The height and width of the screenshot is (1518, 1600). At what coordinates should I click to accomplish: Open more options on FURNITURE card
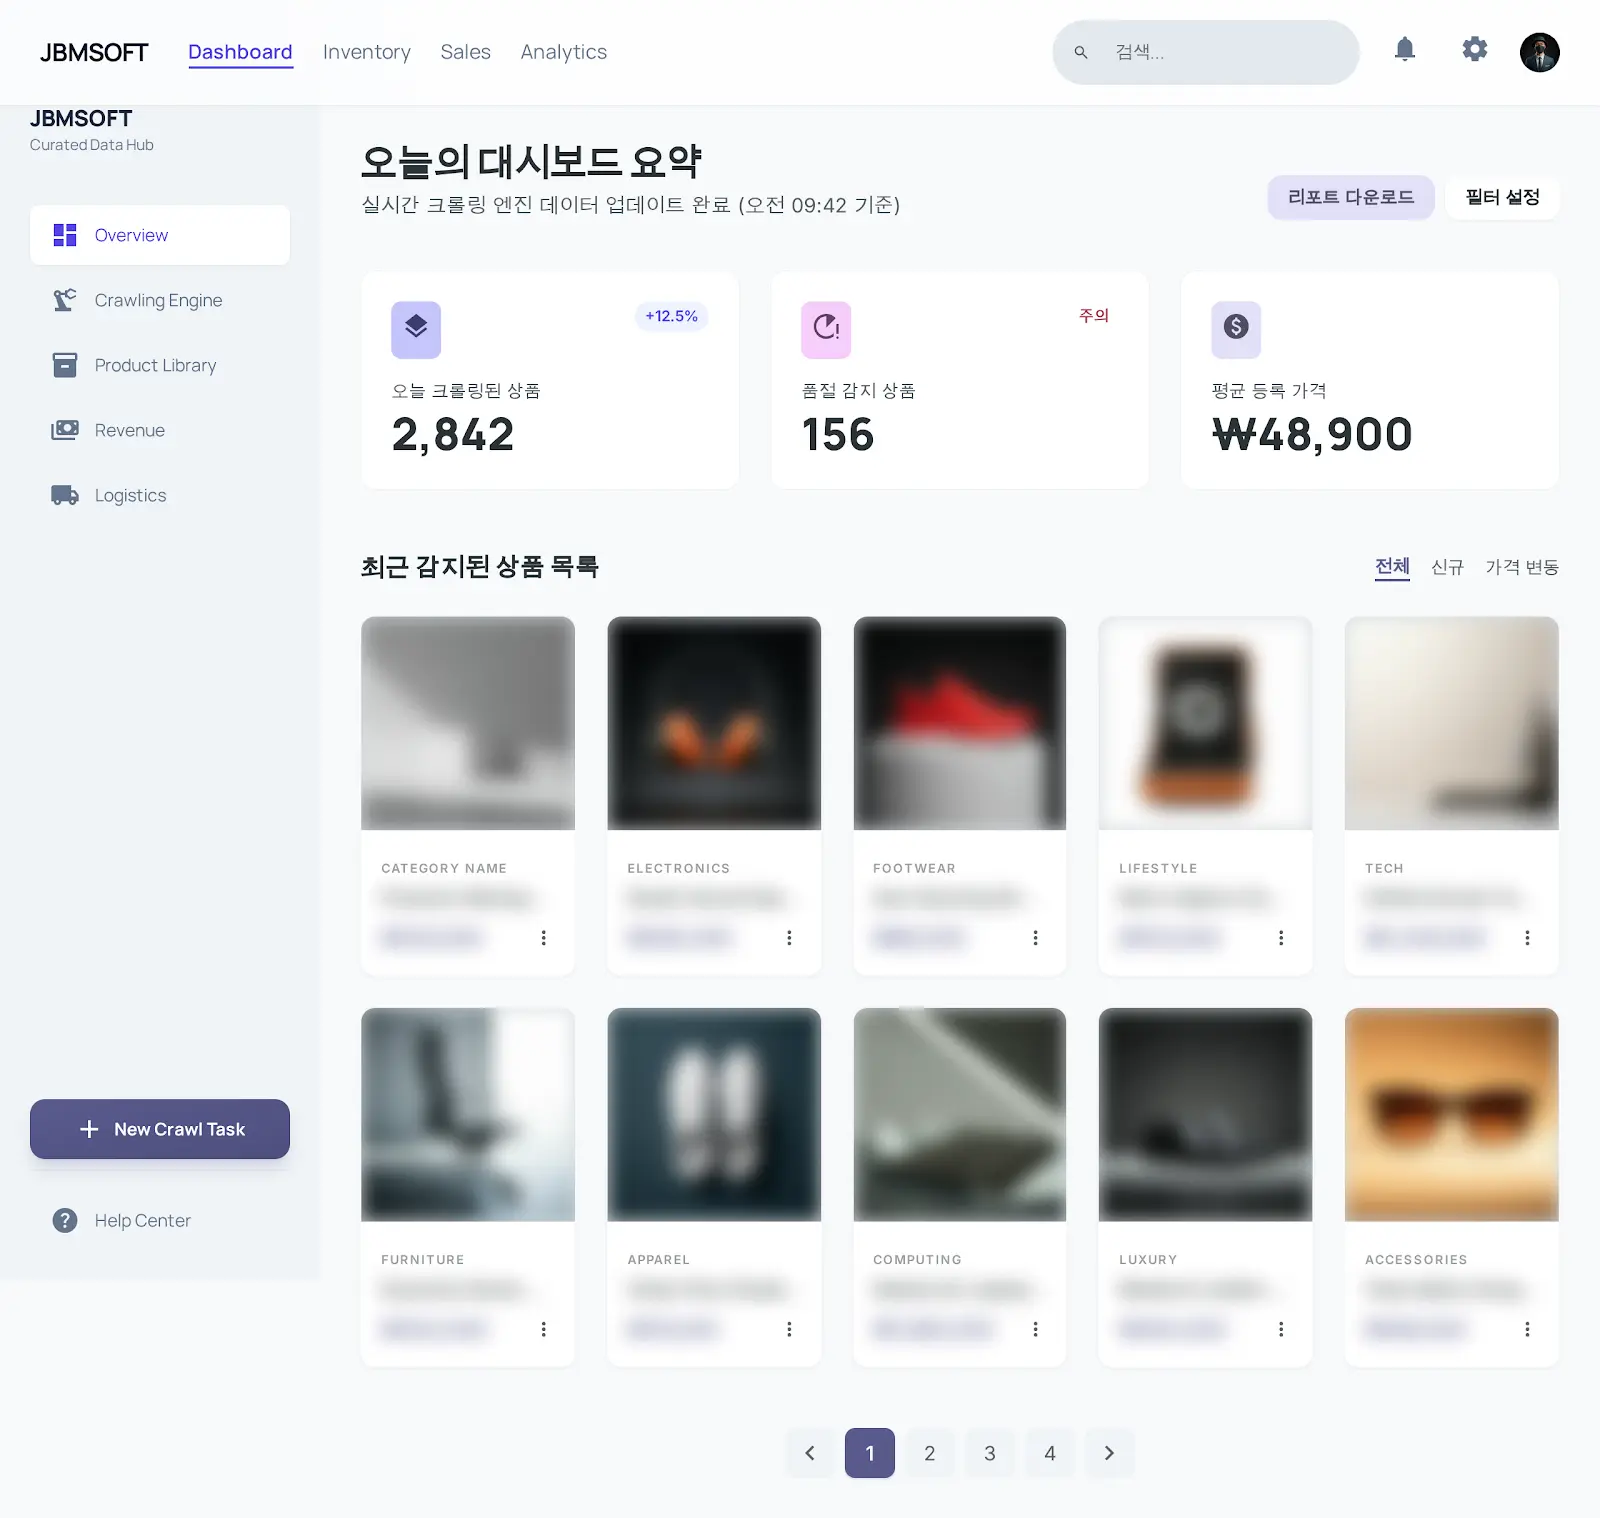tap(543, 1329)
